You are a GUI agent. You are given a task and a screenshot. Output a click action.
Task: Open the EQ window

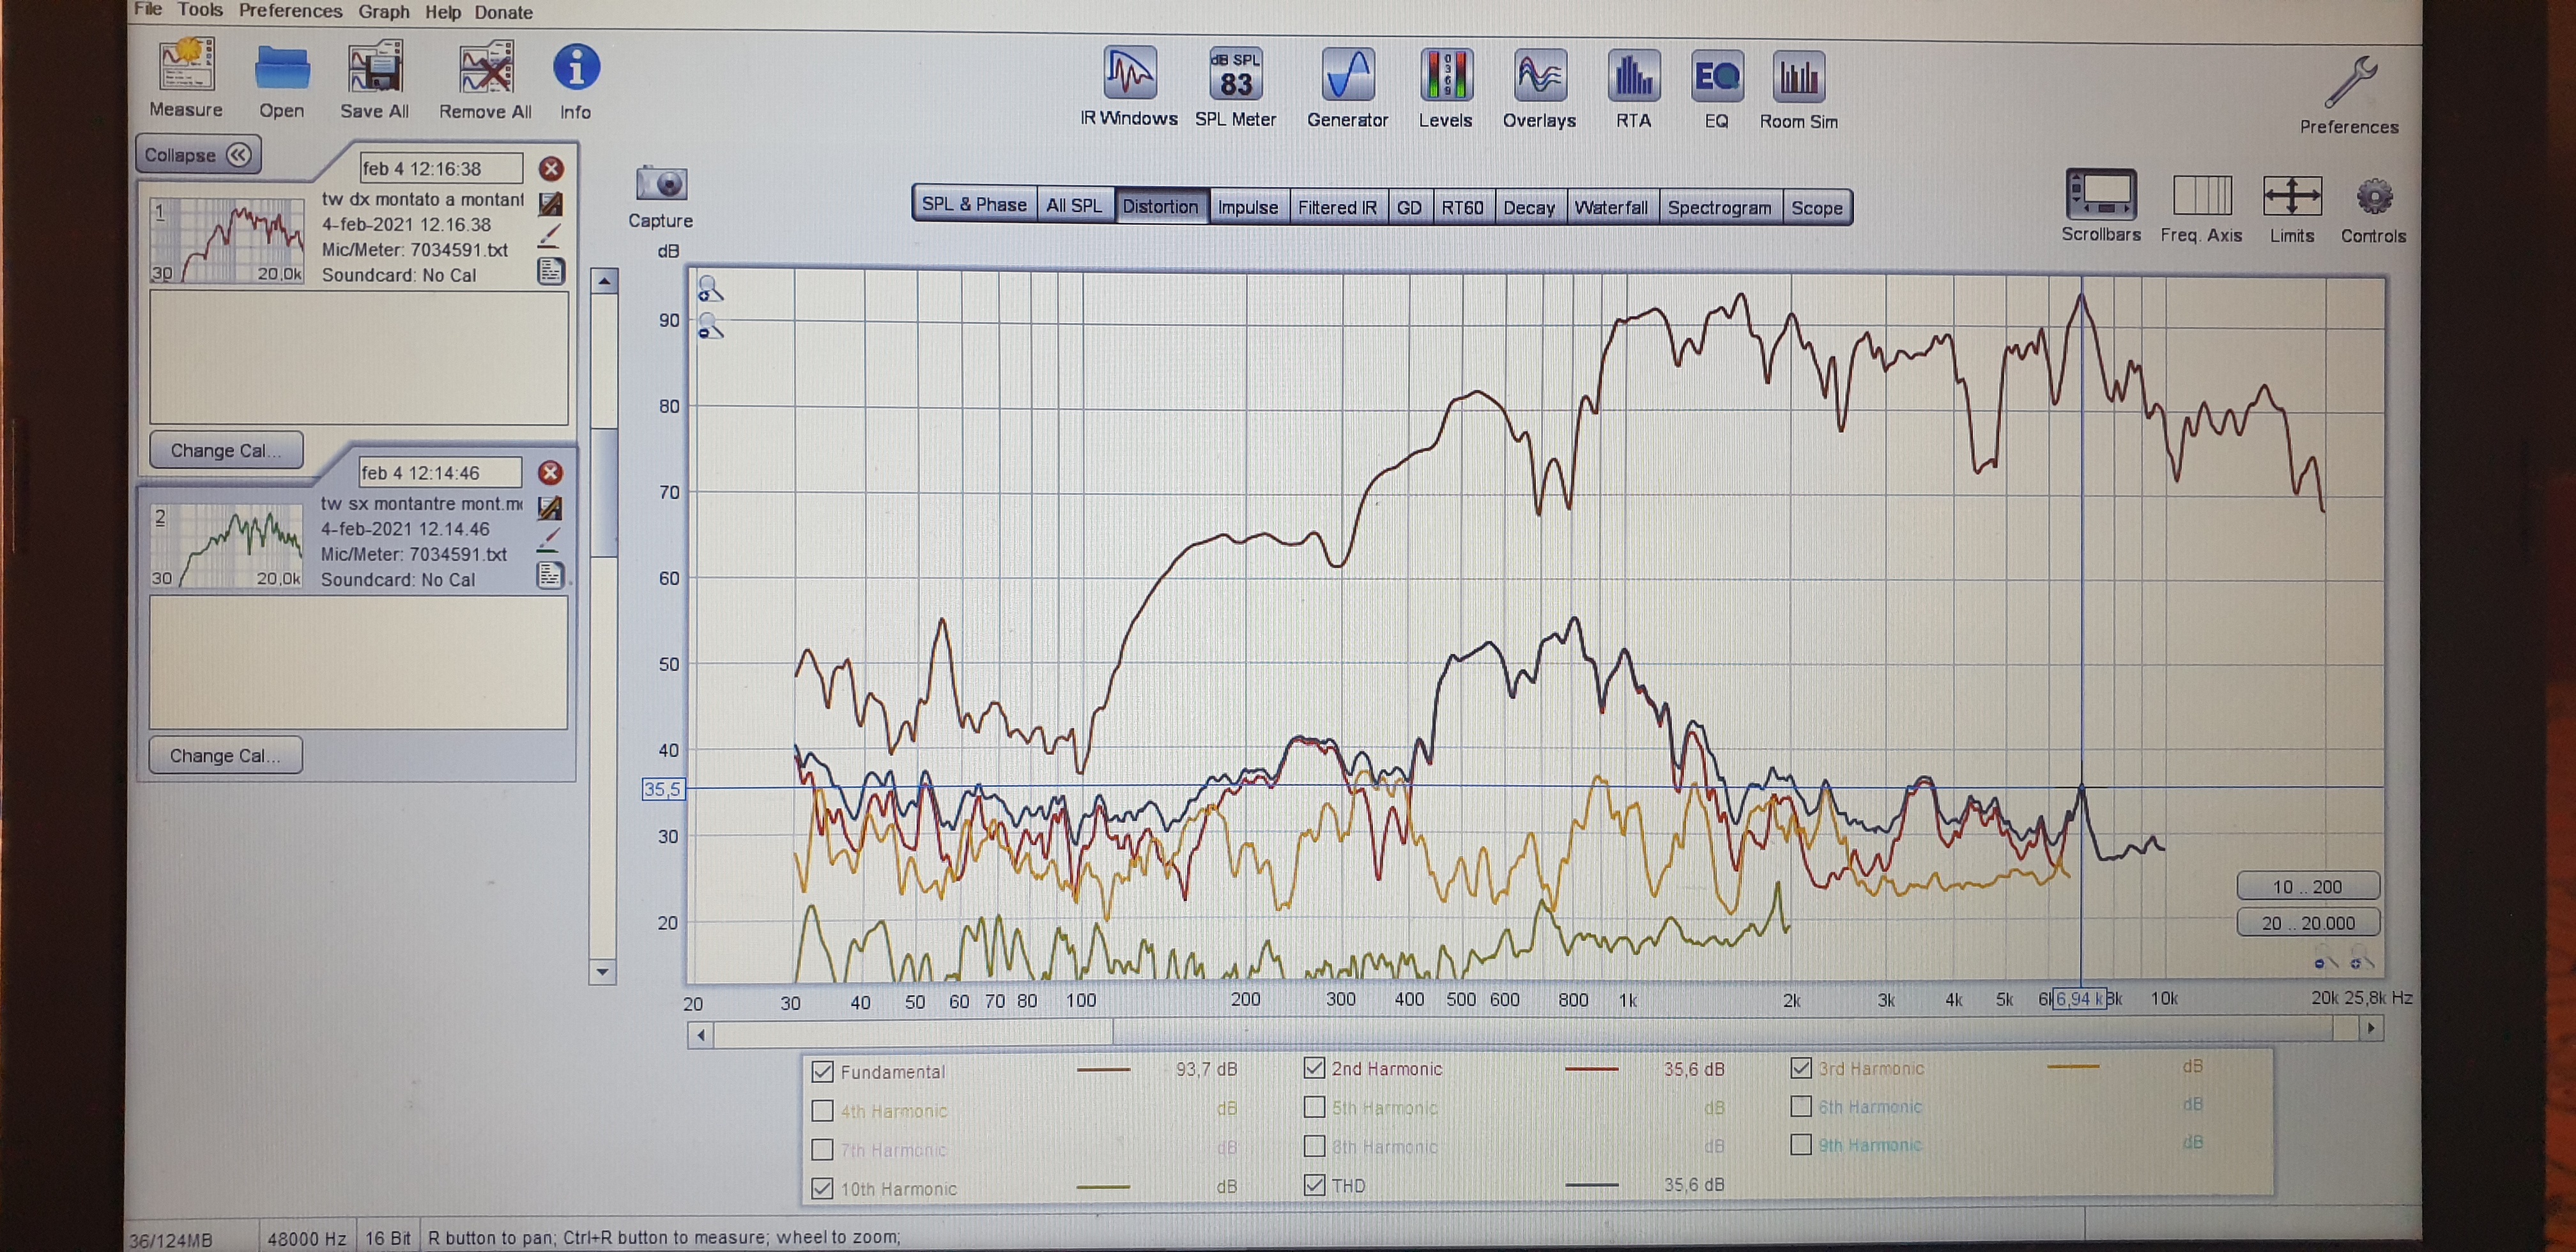coord(1717,77)
